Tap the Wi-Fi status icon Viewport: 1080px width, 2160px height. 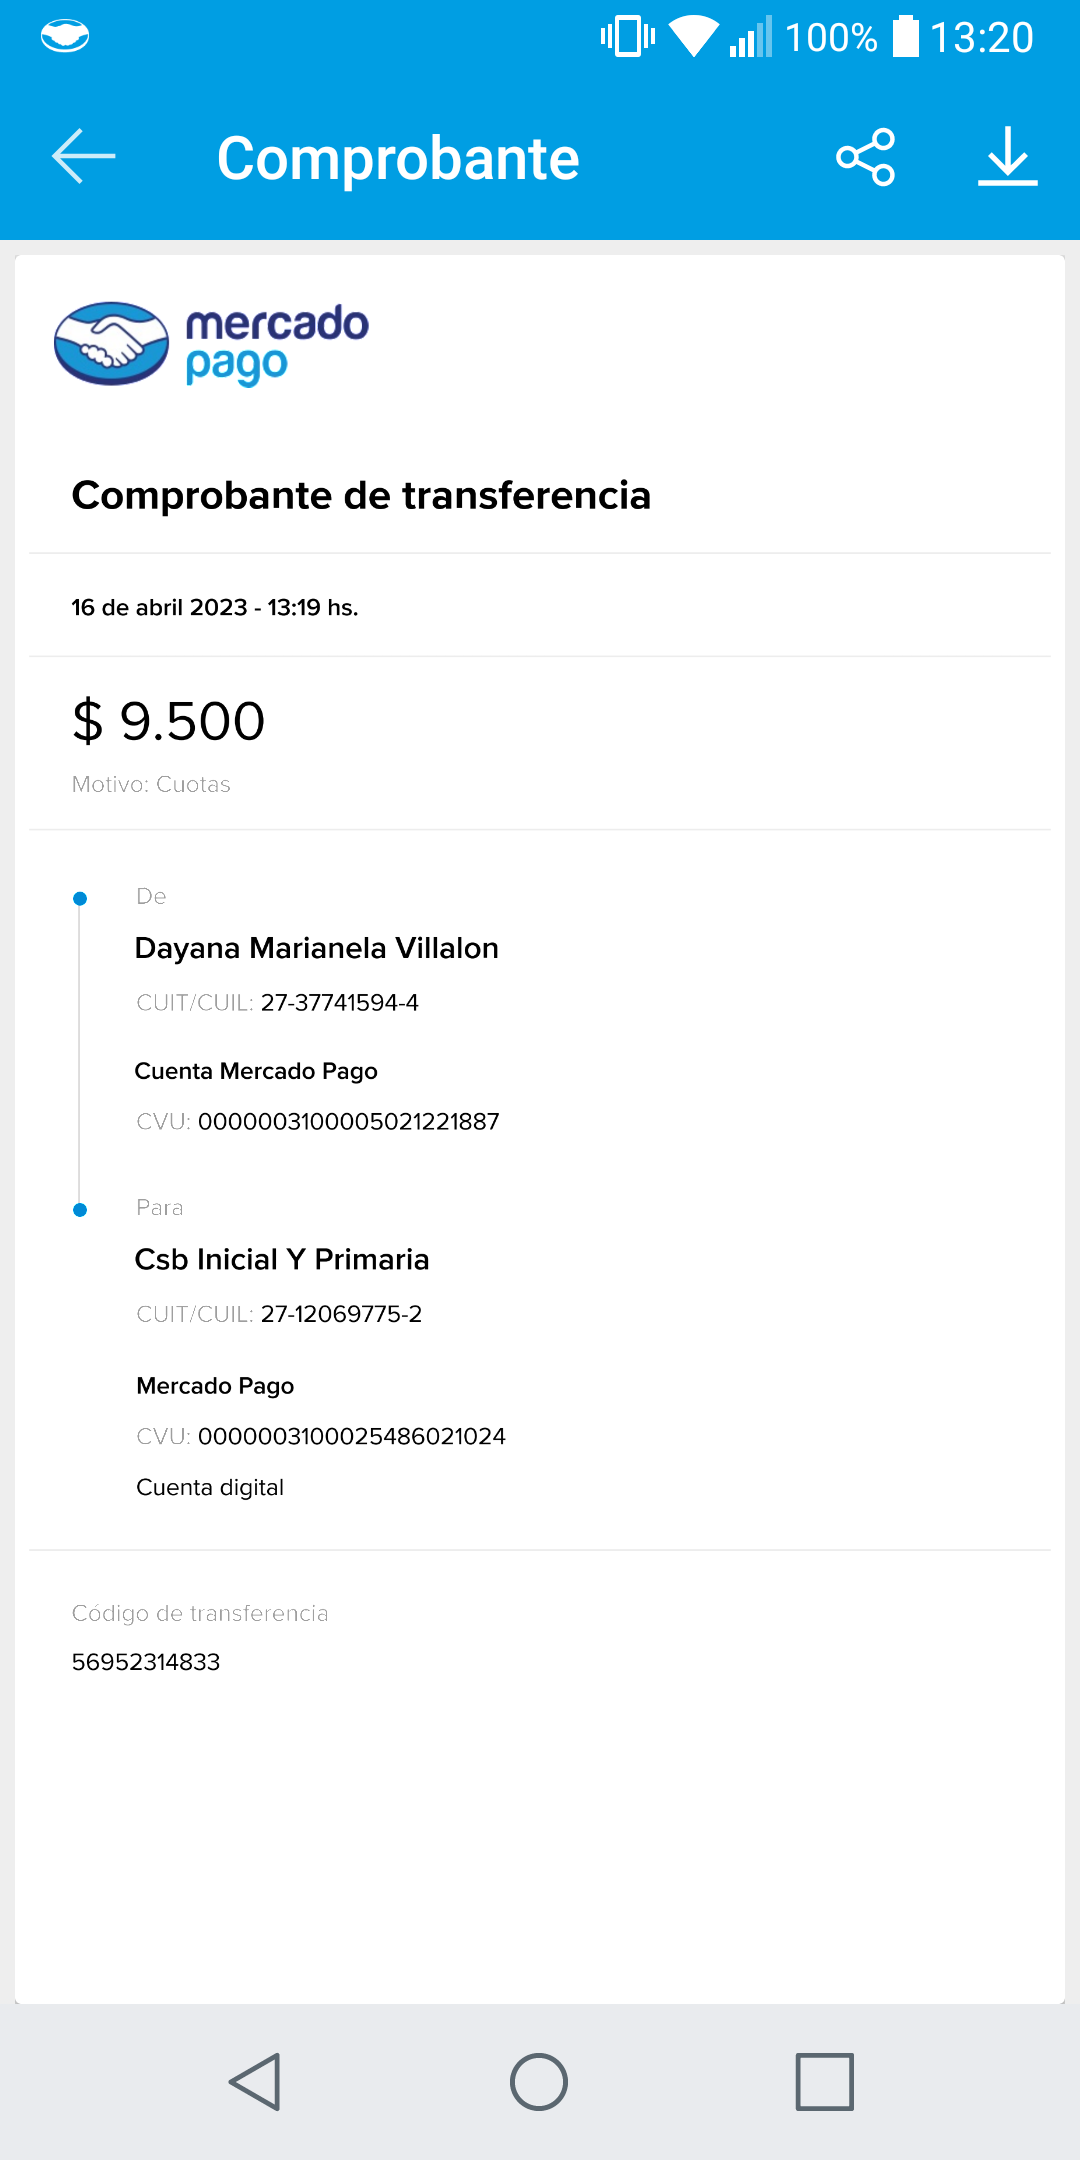[x=693, y=37]
